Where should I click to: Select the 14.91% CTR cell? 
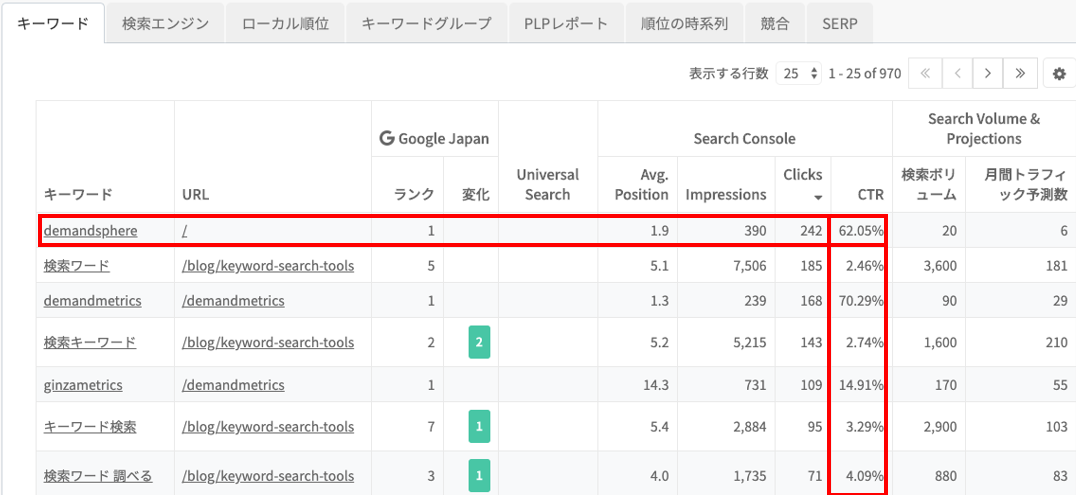point(861,385)
